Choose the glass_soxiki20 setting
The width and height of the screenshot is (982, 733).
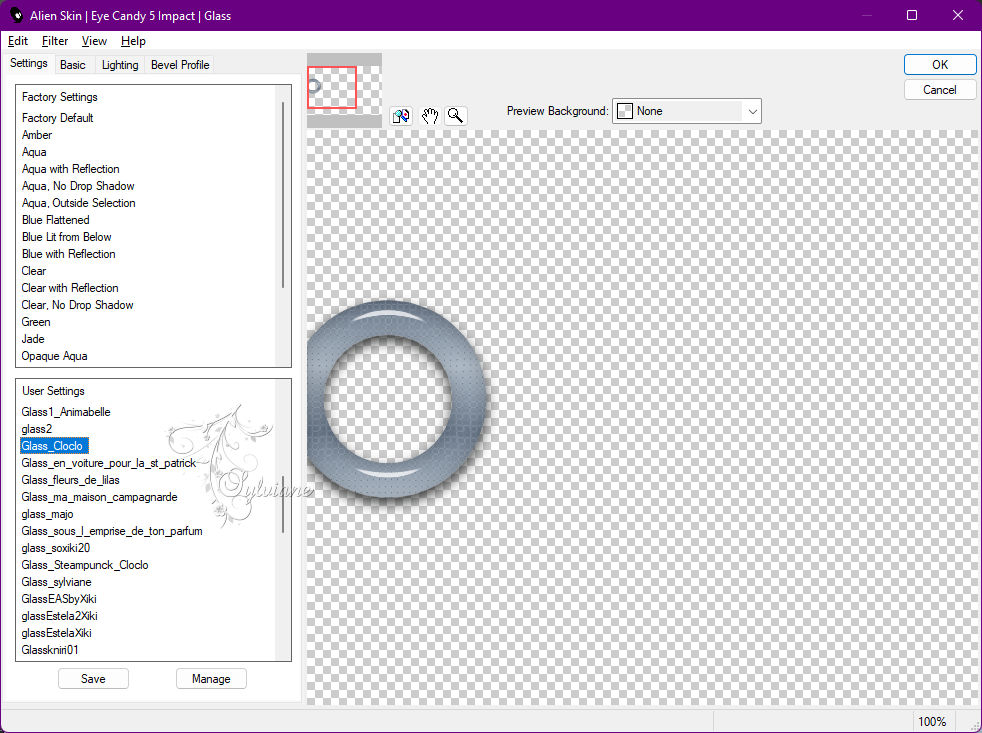coord(55,548)
